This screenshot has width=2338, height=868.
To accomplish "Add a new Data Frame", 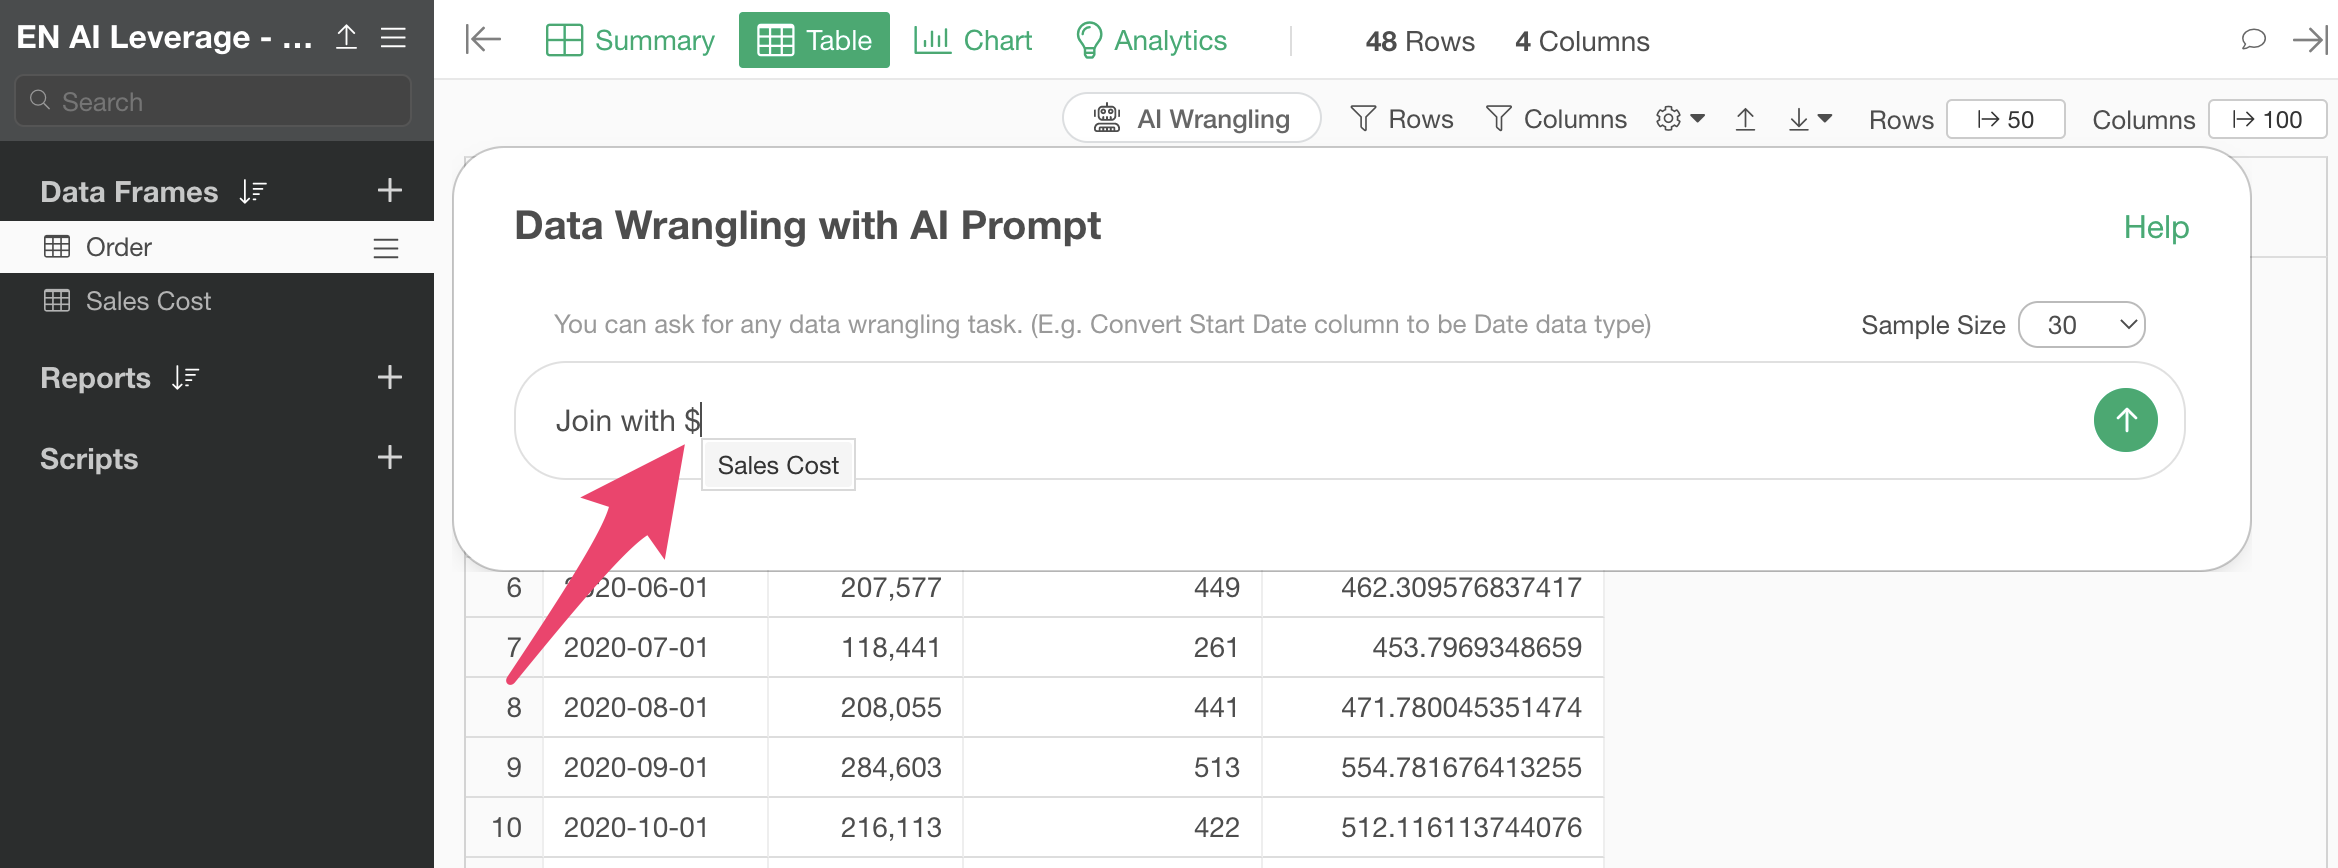I will click(390, 190).
